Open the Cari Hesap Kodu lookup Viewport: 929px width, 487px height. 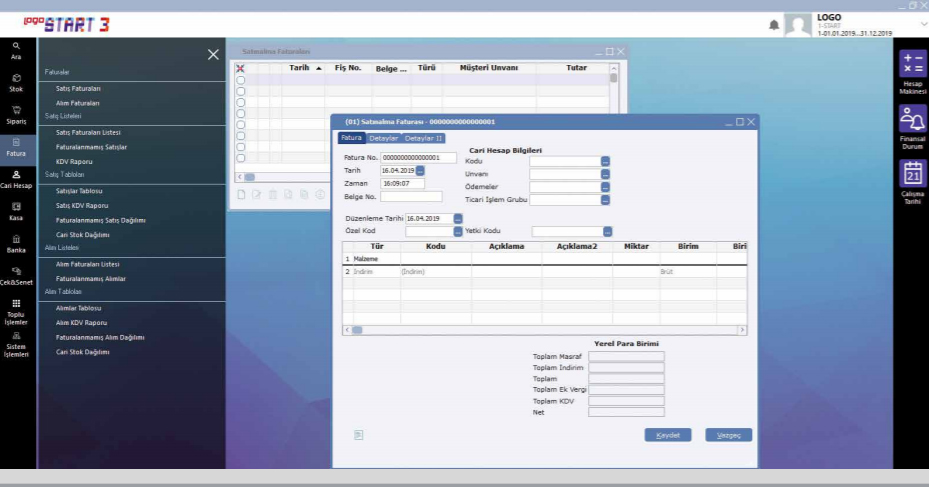point(606,161)
